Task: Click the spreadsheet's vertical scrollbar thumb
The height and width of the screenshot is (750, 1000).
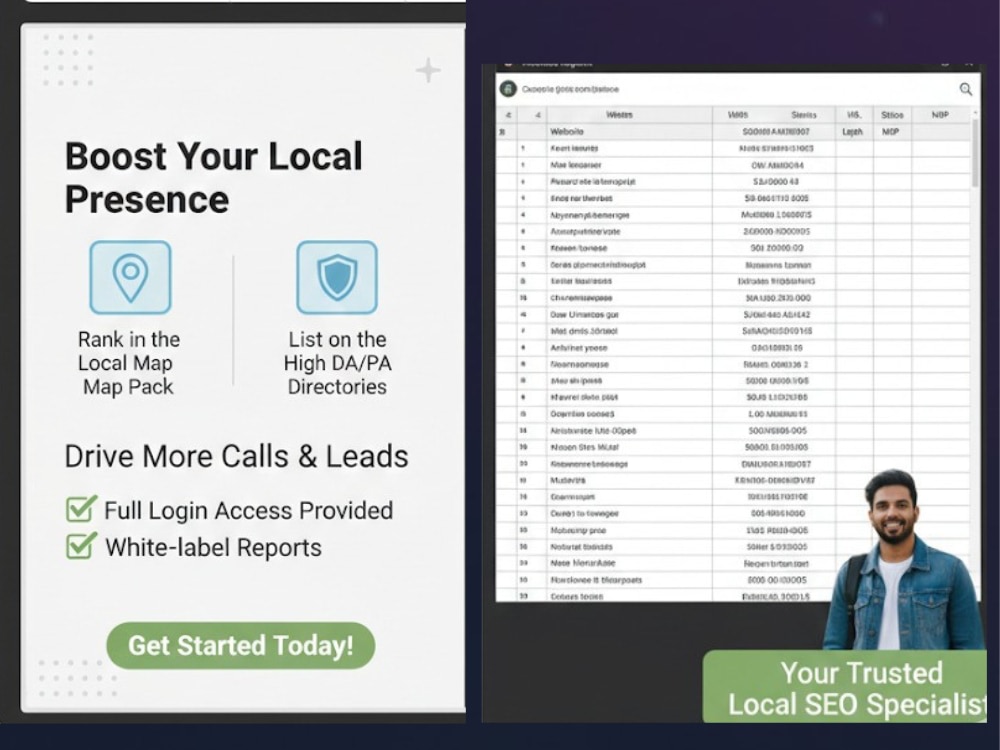Action: [974, 153]
